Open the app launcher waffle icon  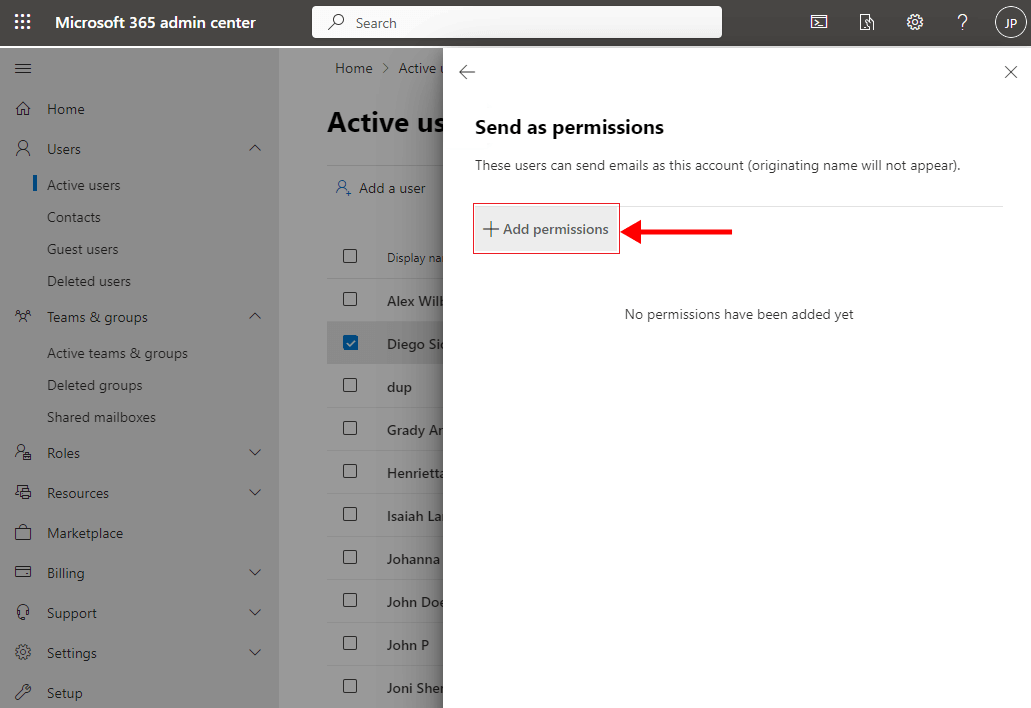click(22, 22)
